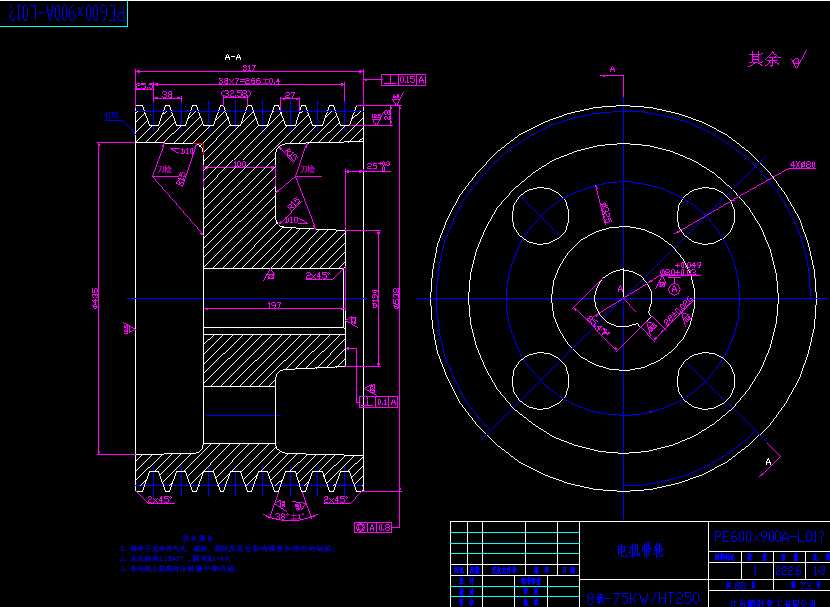Select the 85.4 keyway depth dimension
The image size is (830, 607).
(x=598, y=327)
